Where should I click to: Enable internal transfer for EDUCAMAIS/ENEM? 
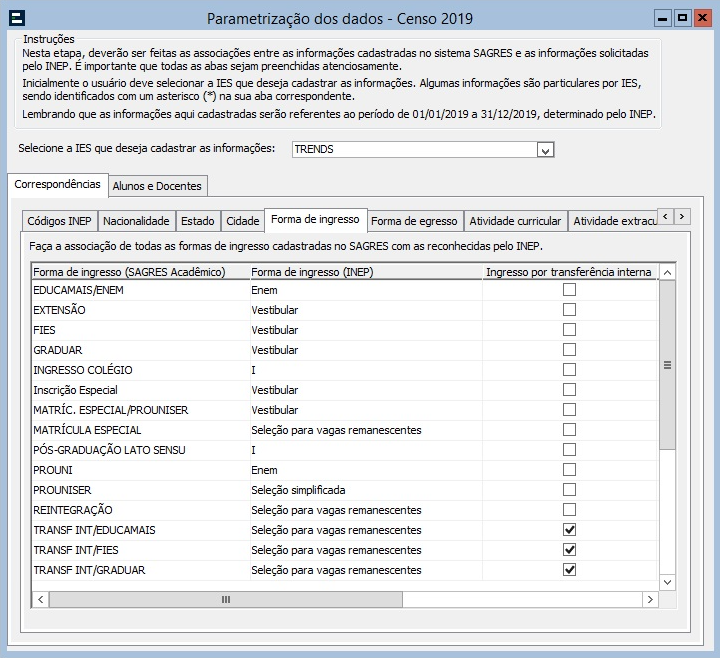click(x=569, y=290)
